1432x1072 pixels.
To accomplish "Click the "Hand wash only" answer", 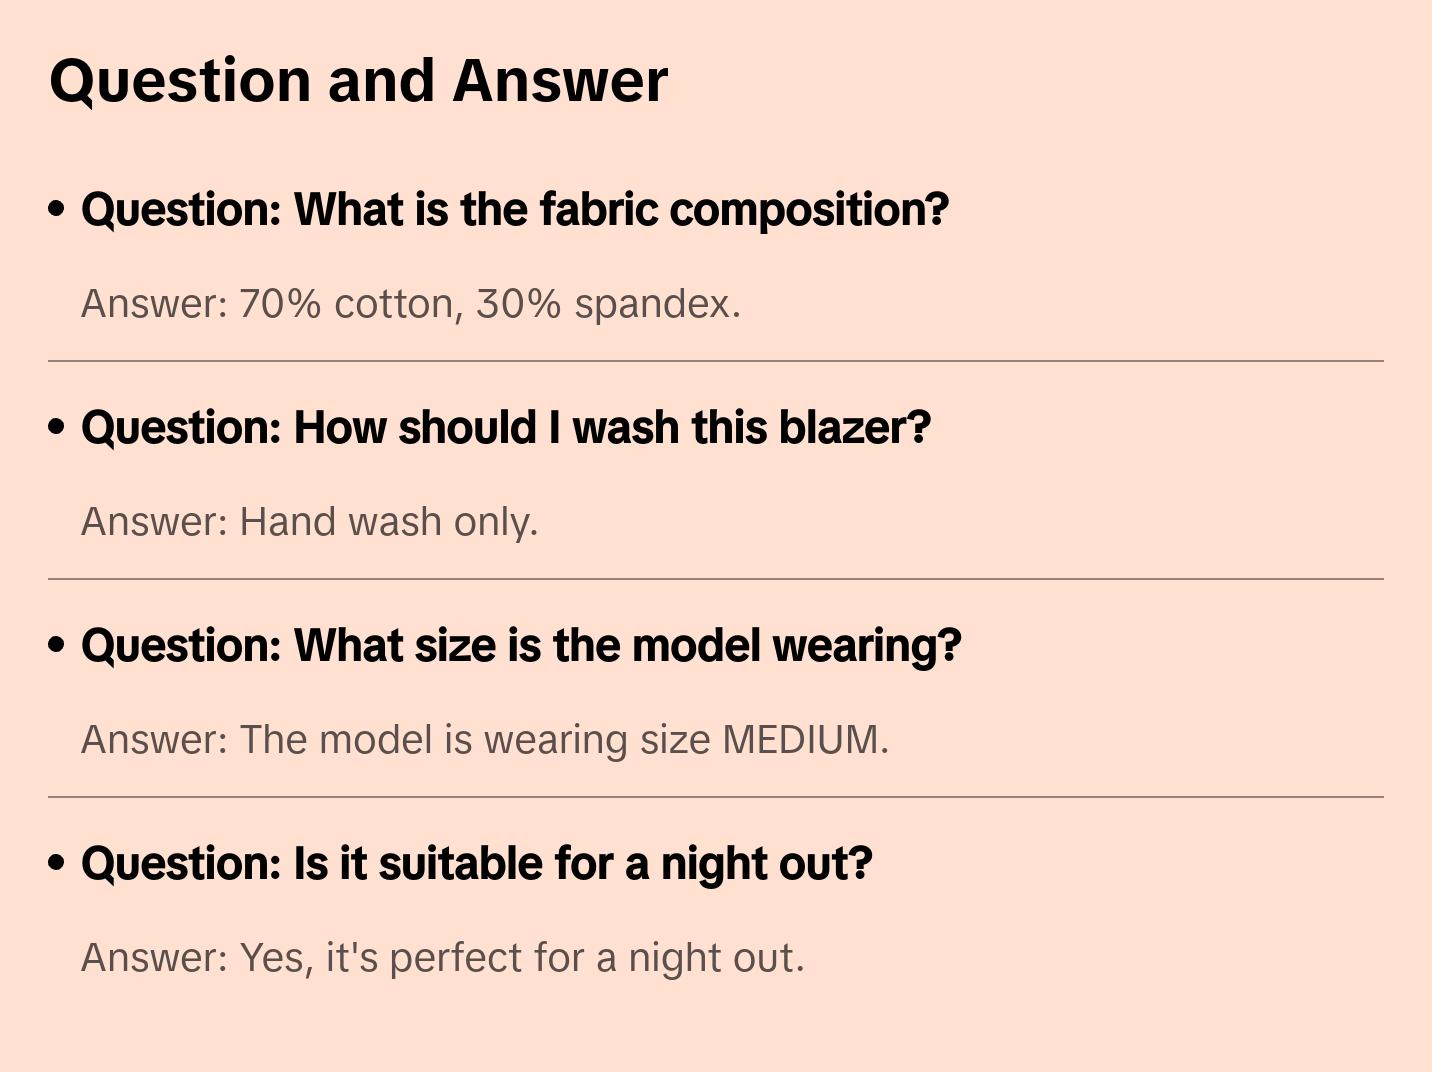I will tap(309, 522).
